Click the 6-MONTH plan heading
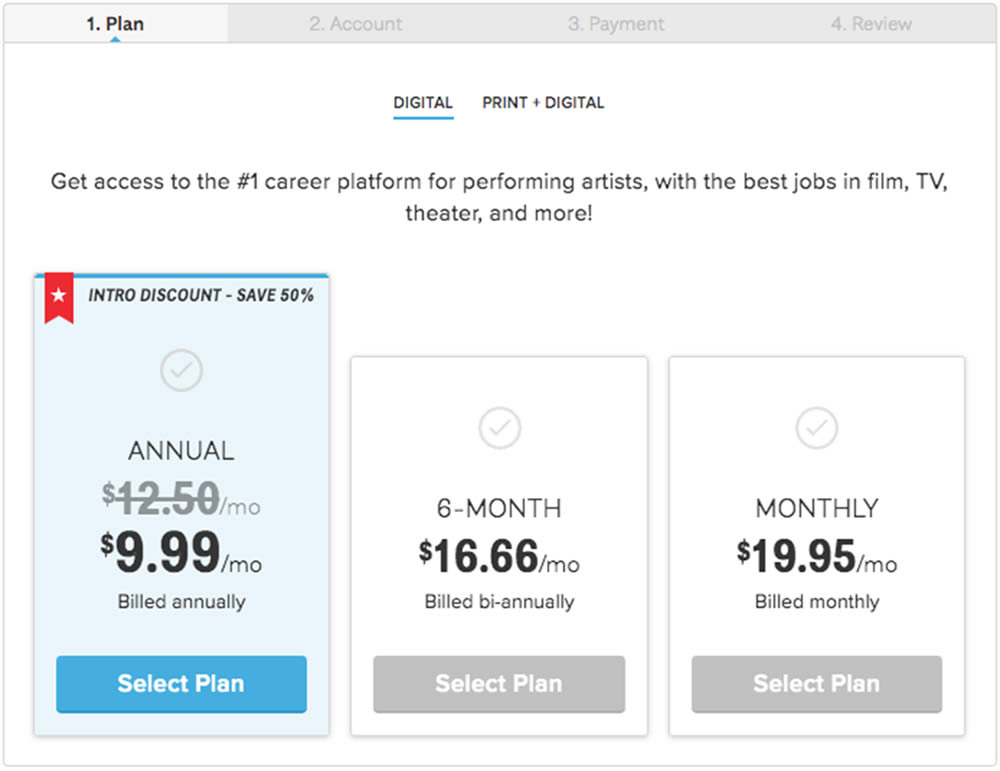 (x=499, y=508)
